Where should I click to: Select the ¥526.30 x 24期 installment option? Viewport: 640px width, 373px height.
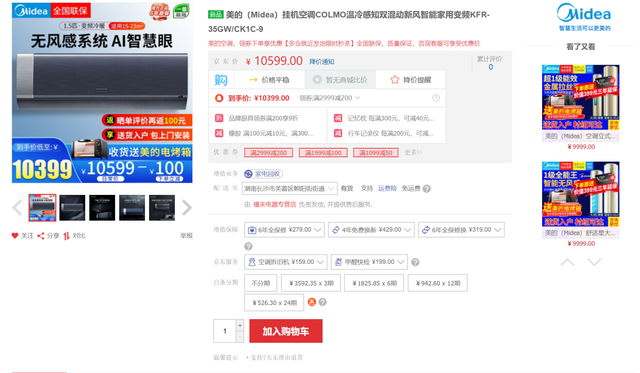pyautogui.click(x=274, y=302)
